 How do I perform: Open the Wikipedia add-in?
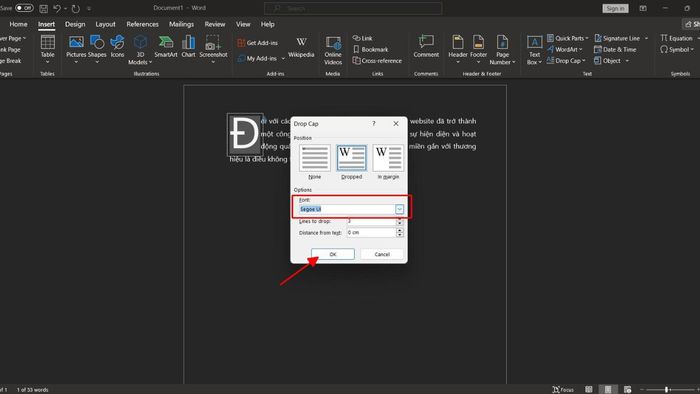tap(301, 47)
